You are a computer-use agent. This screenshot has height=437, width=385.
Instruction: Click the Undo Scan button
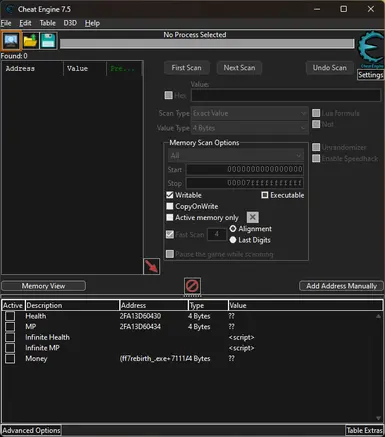coord(329,68)
